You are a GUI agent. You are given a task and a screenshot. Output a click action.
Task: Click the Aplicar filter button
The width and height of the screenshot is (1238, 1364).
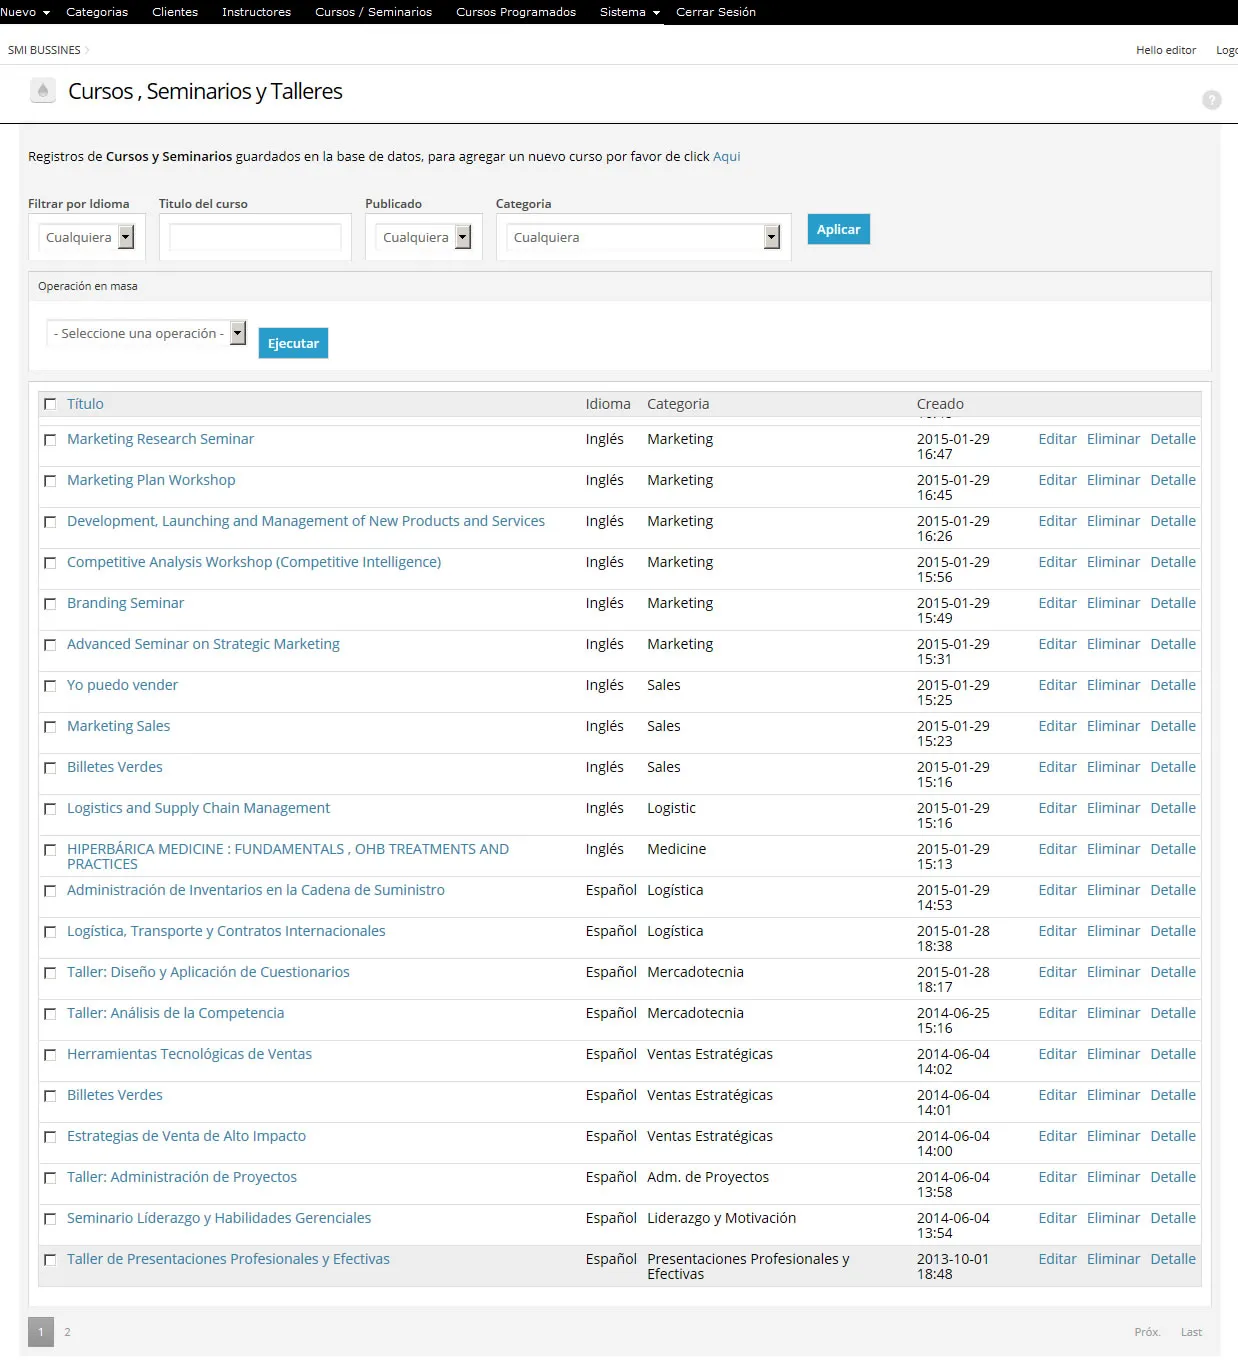click(838, 229)
